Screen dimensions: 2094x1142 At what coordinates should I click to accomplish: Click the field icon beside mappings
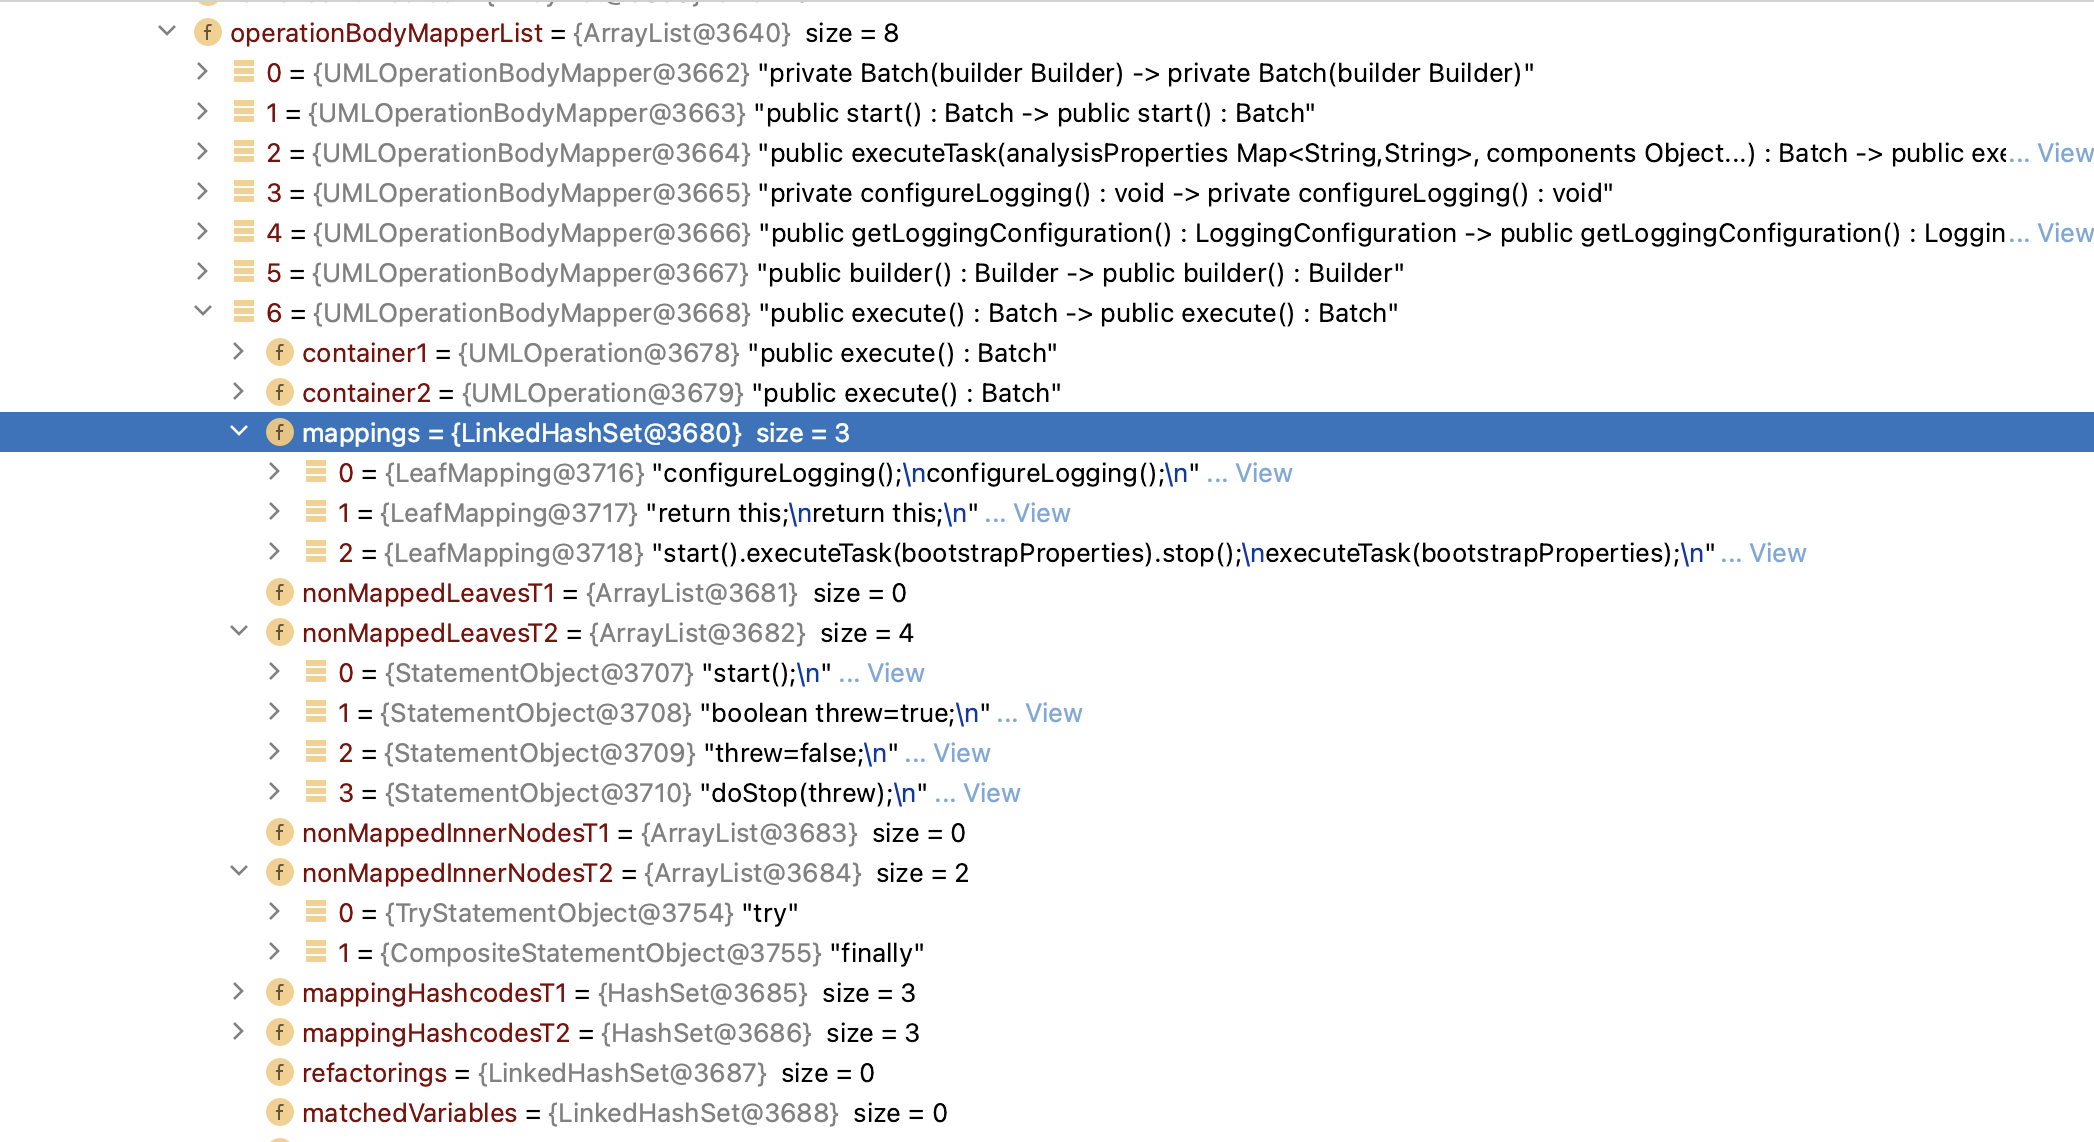point(279,432)
